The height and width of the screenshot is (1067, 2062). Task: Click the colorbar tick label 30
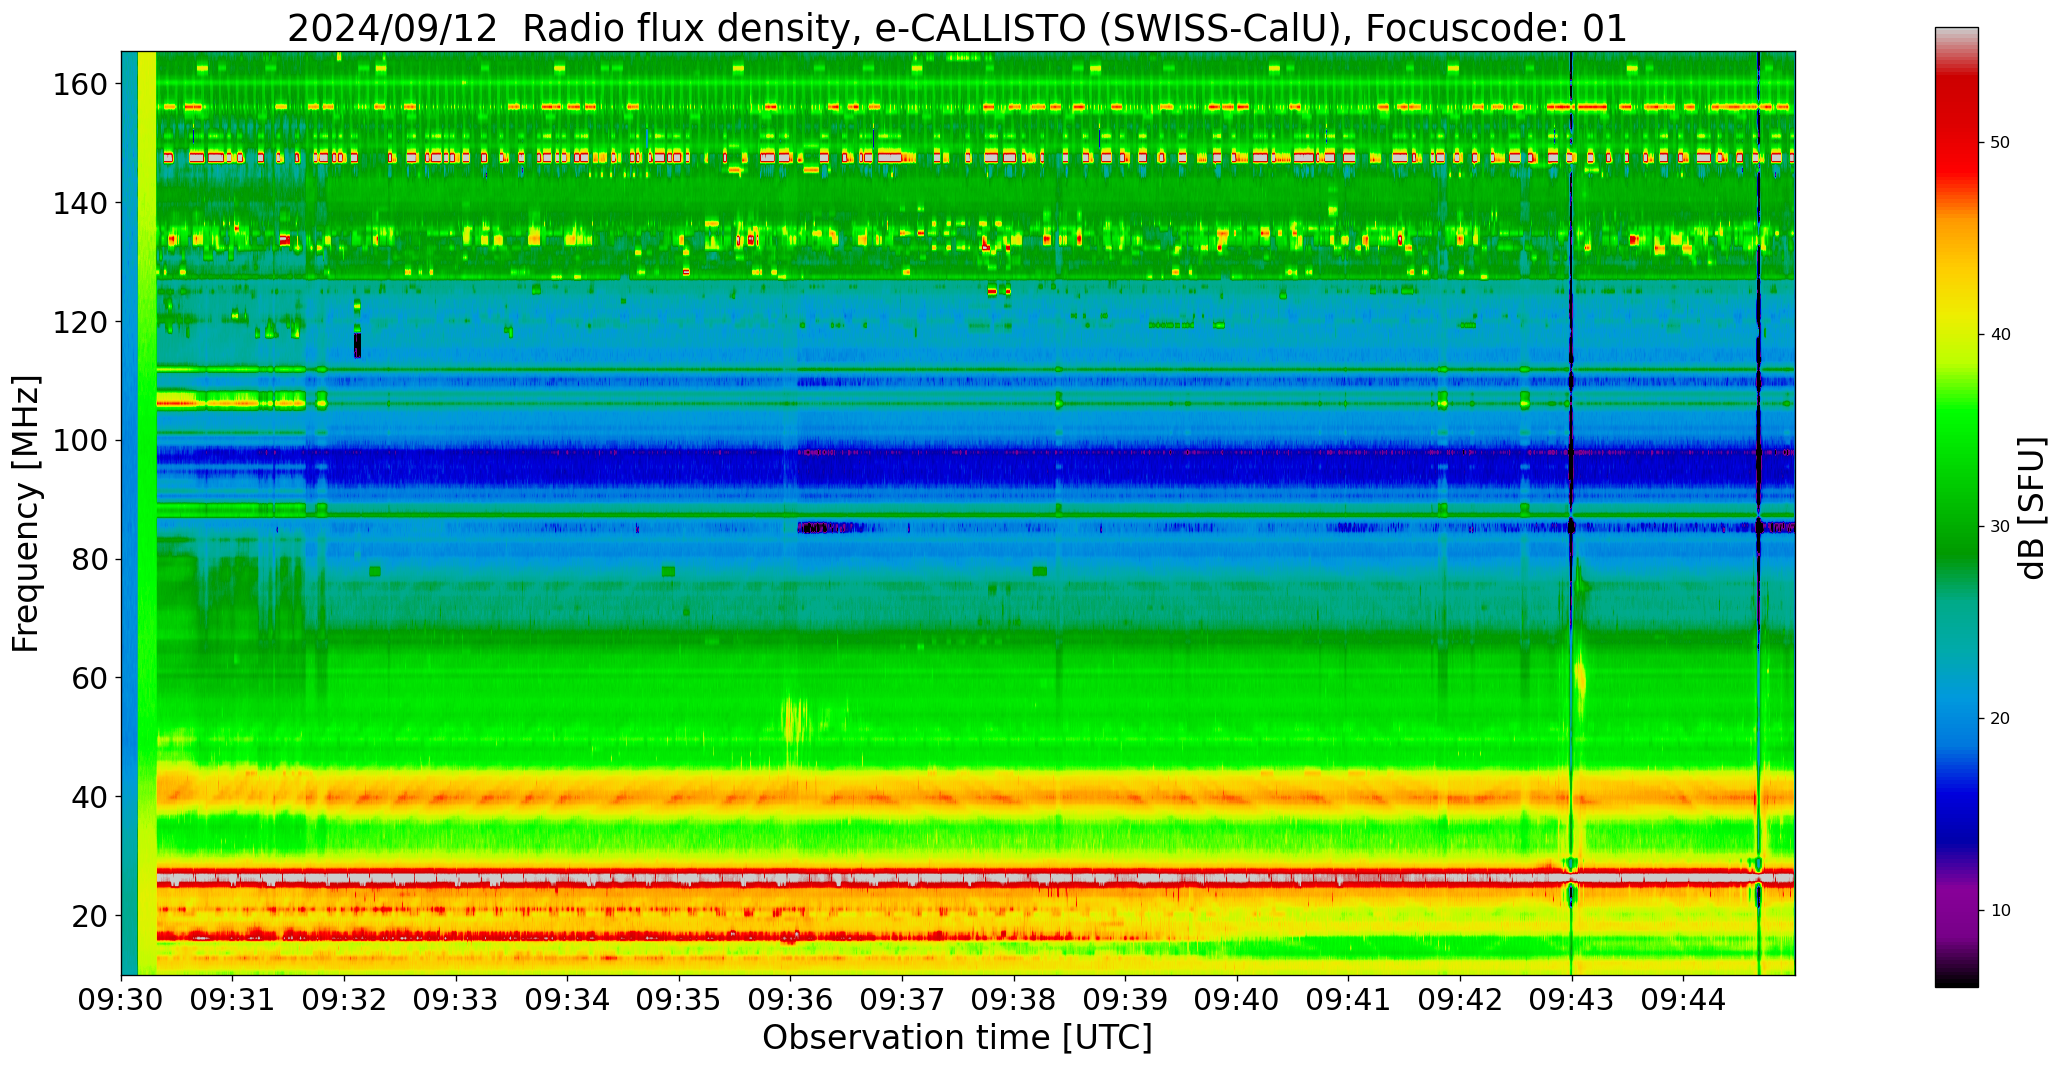tap(2000, 527)
